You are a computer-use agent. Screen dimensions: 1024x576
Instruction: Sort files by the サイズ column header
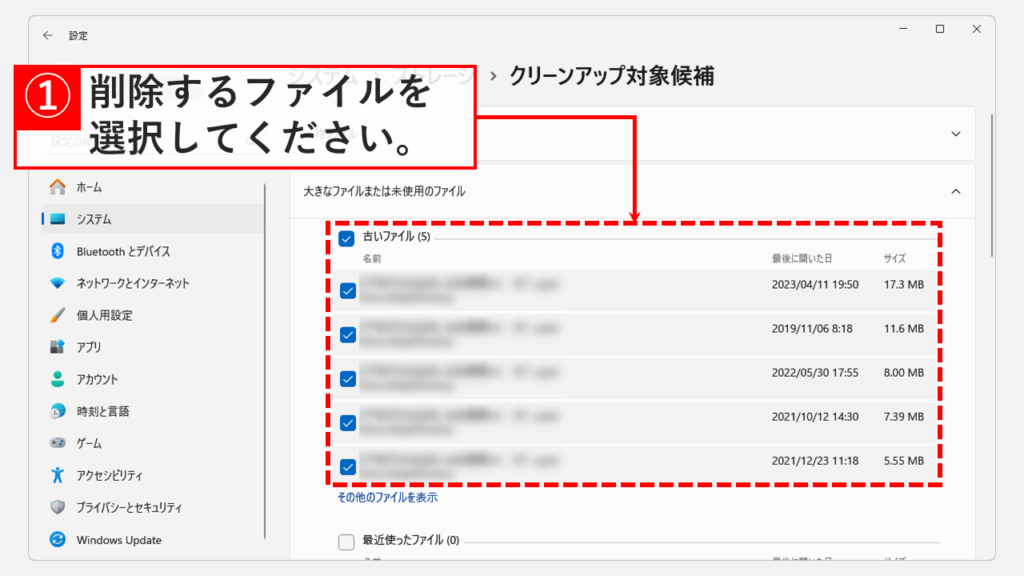pyautogui.click(x=894, y=259)
